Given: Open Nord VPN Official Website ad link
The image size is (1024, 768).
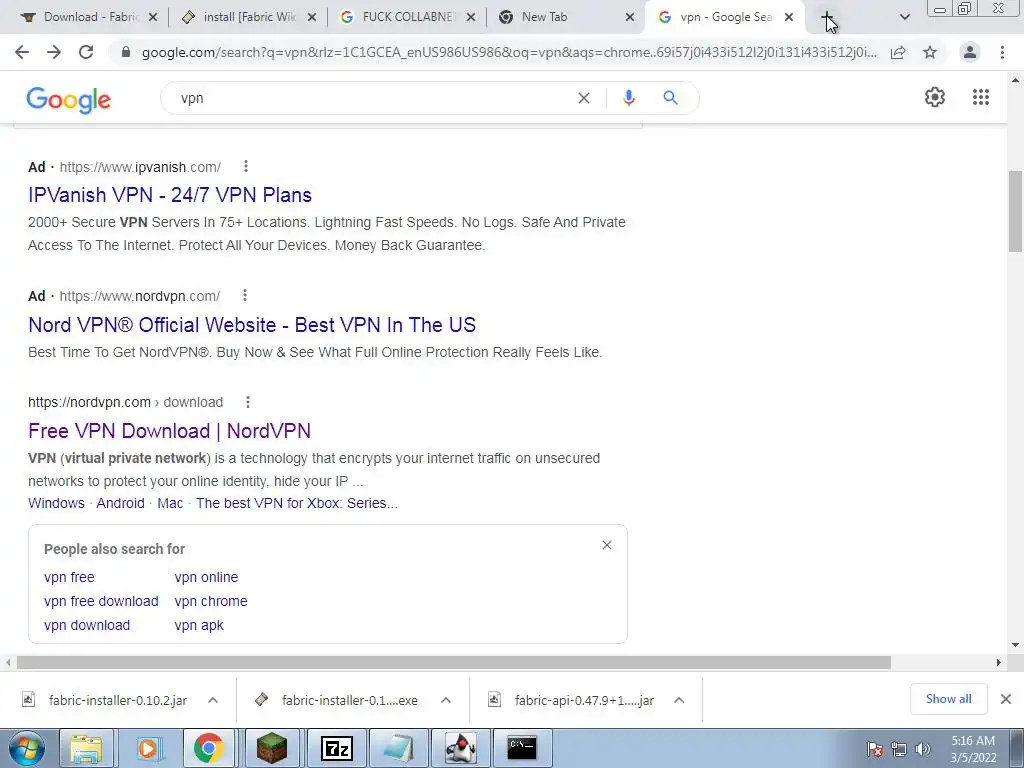Looking at the screenshot, I should coord(252,325).
